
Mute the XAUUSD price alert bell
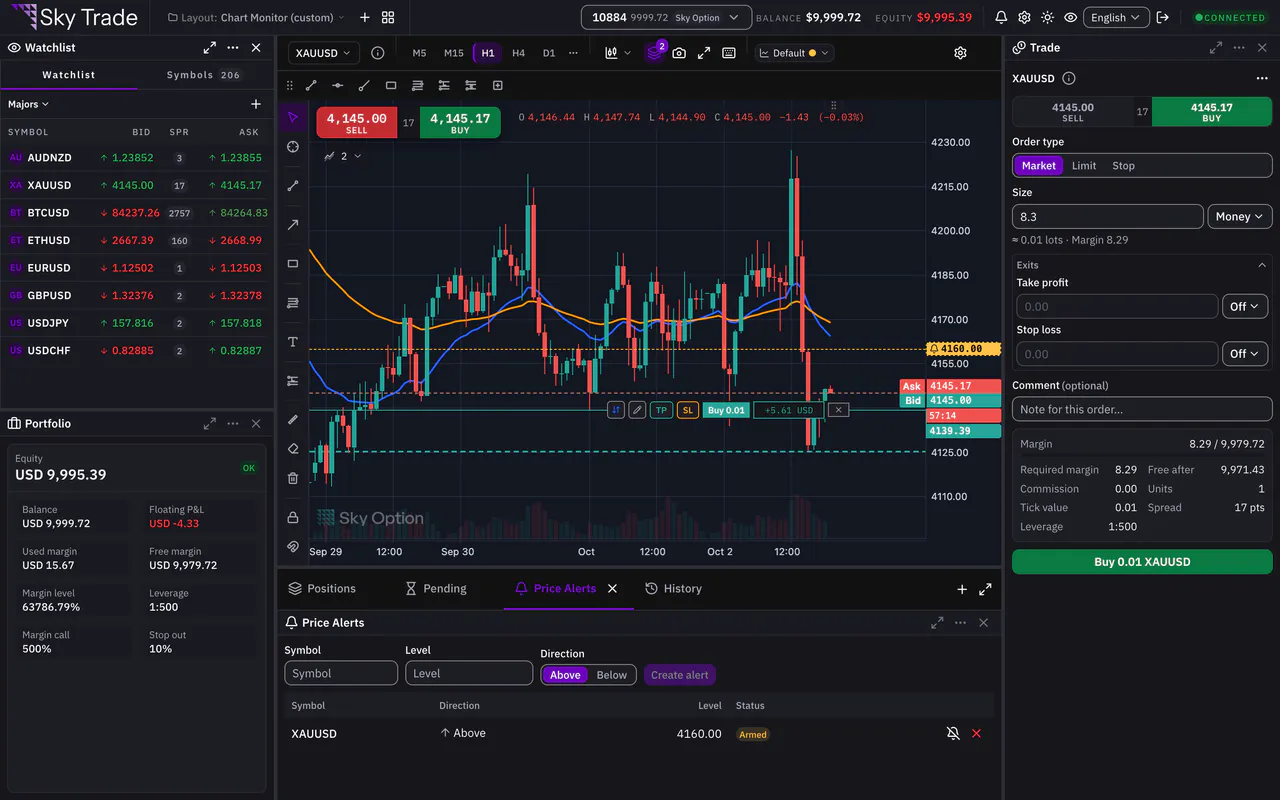tap(953, 733)
